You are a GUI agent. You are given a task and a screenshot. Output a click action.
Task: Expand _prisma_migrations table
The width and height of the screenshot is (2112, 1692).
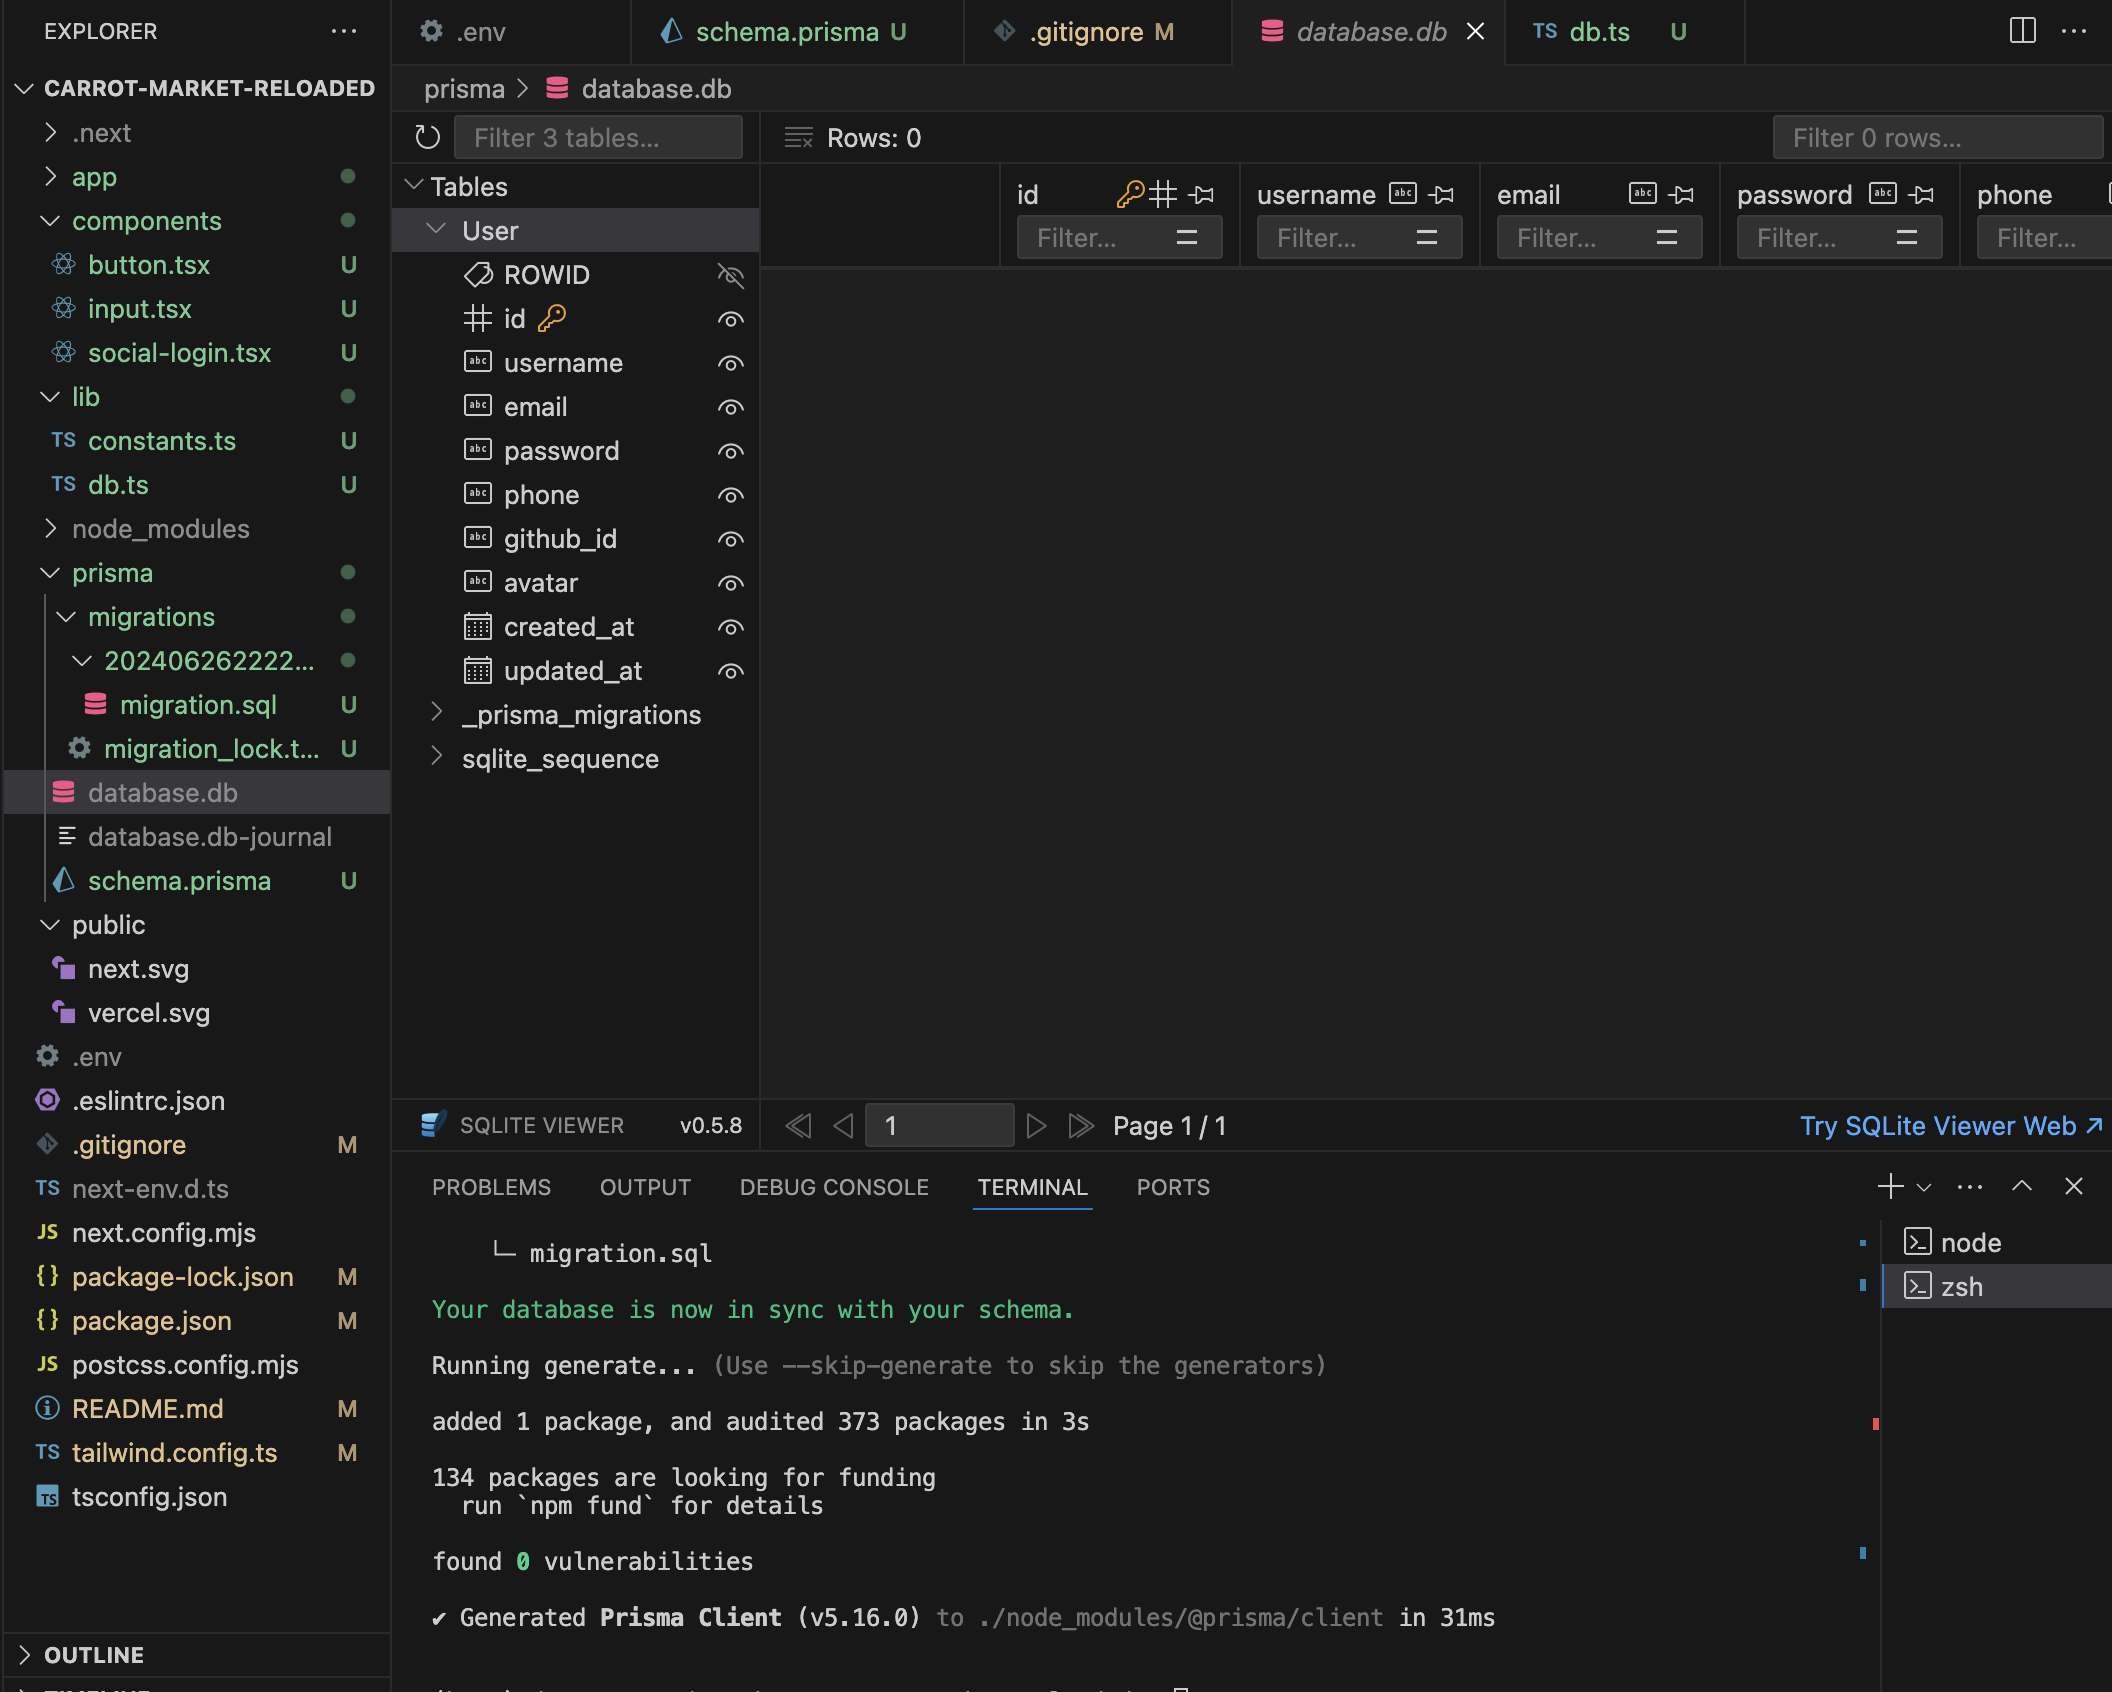(435, 714)
